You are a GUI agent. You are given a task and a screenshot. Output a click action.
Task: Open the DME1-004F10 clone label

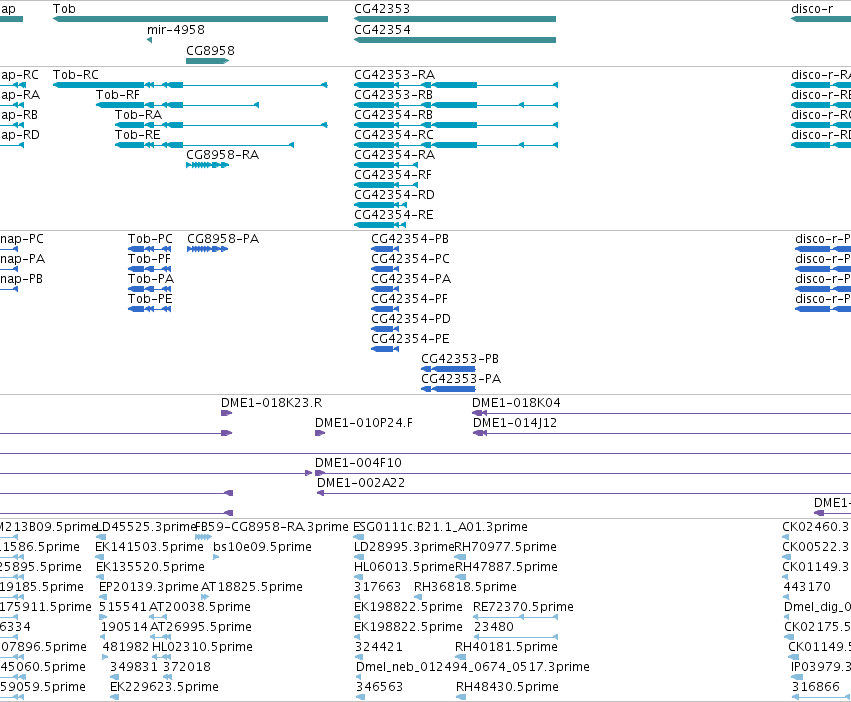pyautogui.click(x=358, y=464)
